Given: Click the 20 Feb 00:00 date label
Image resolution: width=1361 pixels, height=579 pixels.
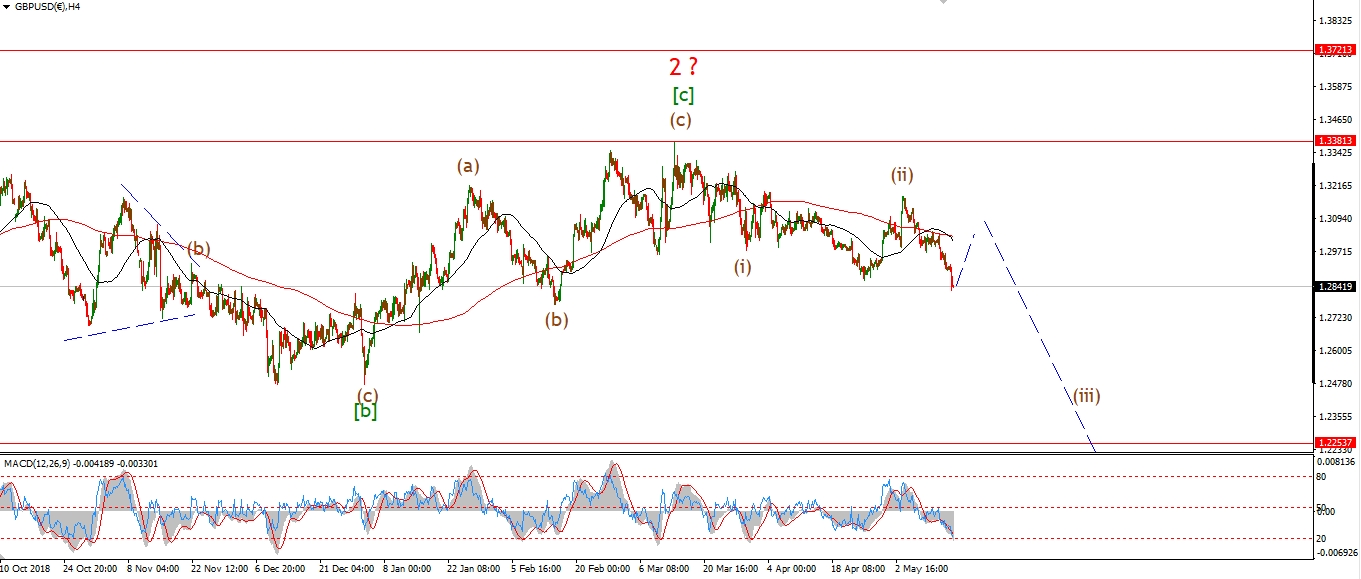Looking at the screenshot, I should (602, 568).
